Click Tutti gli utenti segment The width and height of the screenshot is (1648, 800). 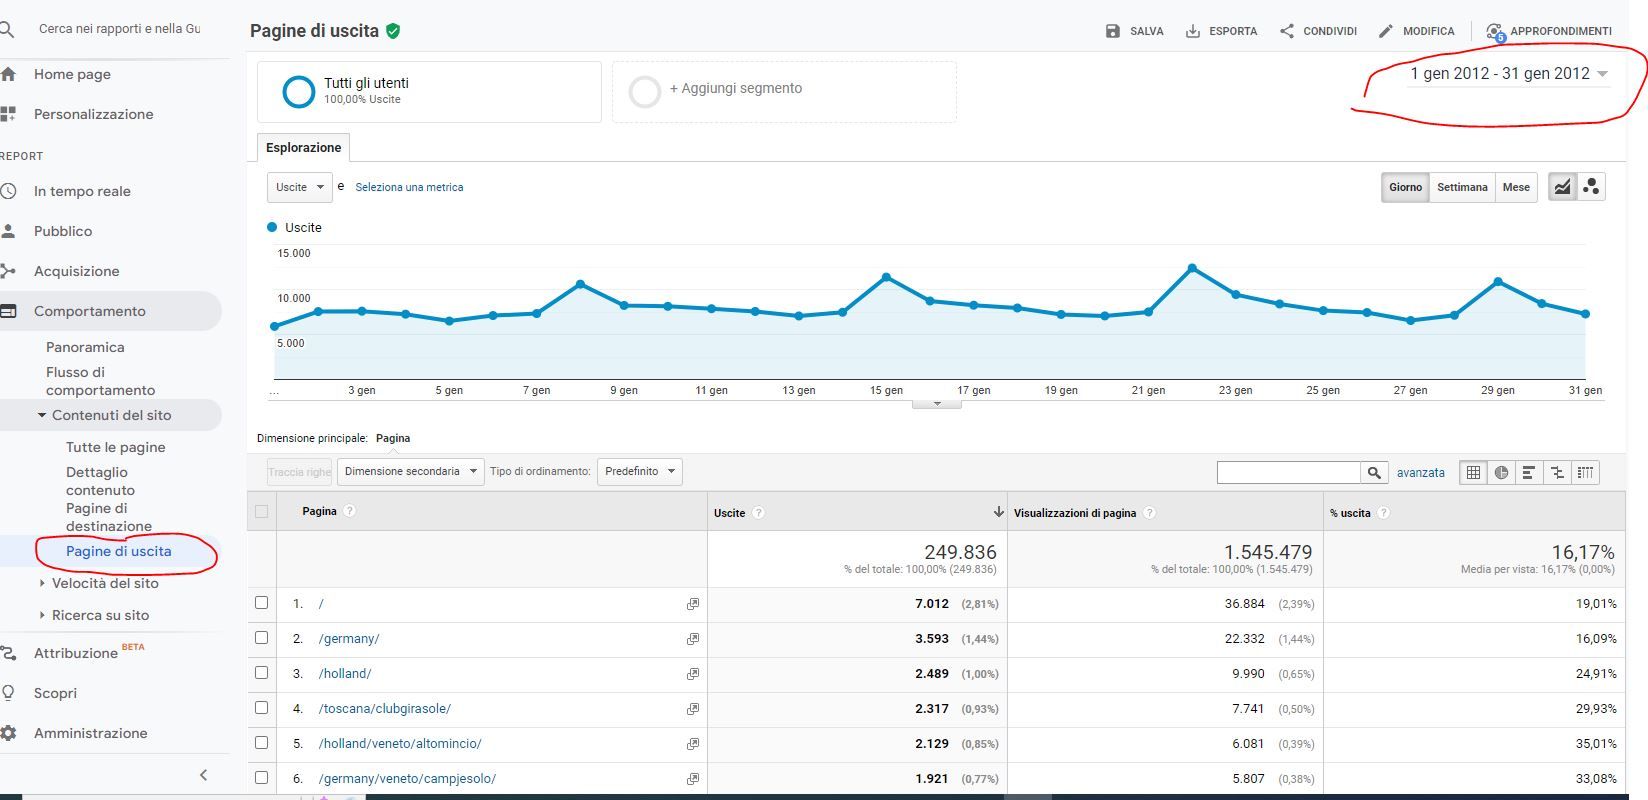point(429,92)
